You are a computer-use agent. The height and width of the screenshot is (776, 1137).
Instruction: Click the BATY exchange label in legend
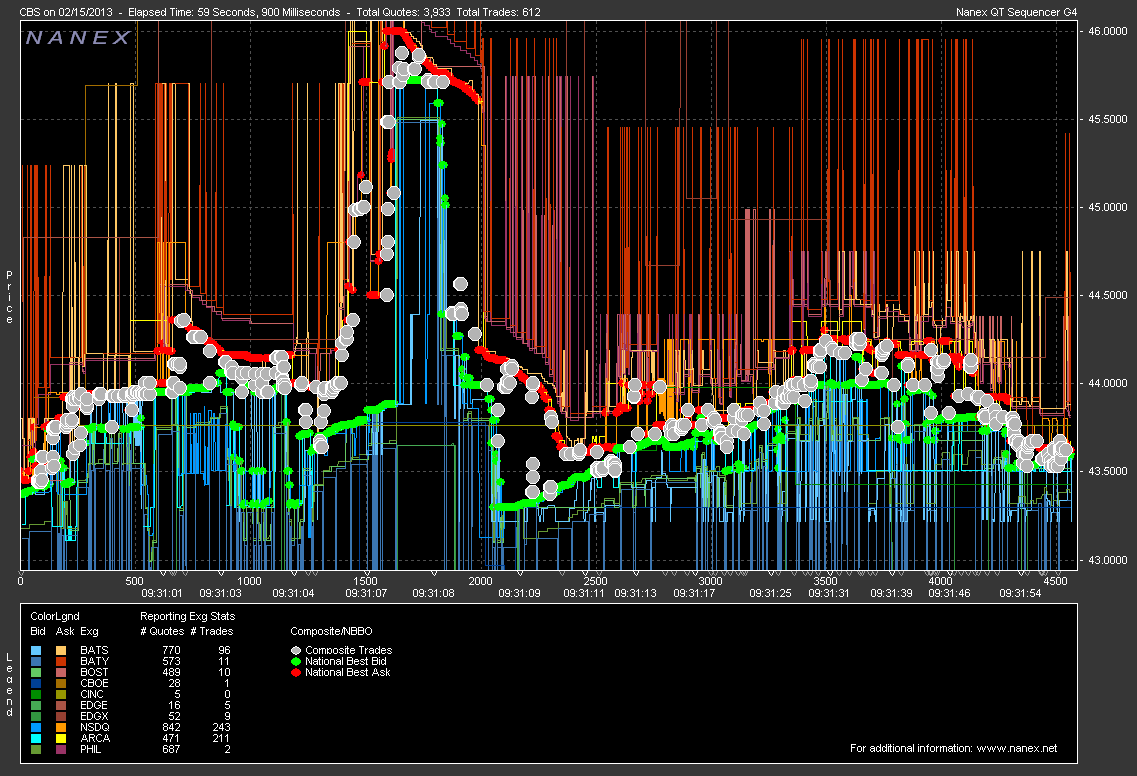pyautogui.click(x=94, y=661)
